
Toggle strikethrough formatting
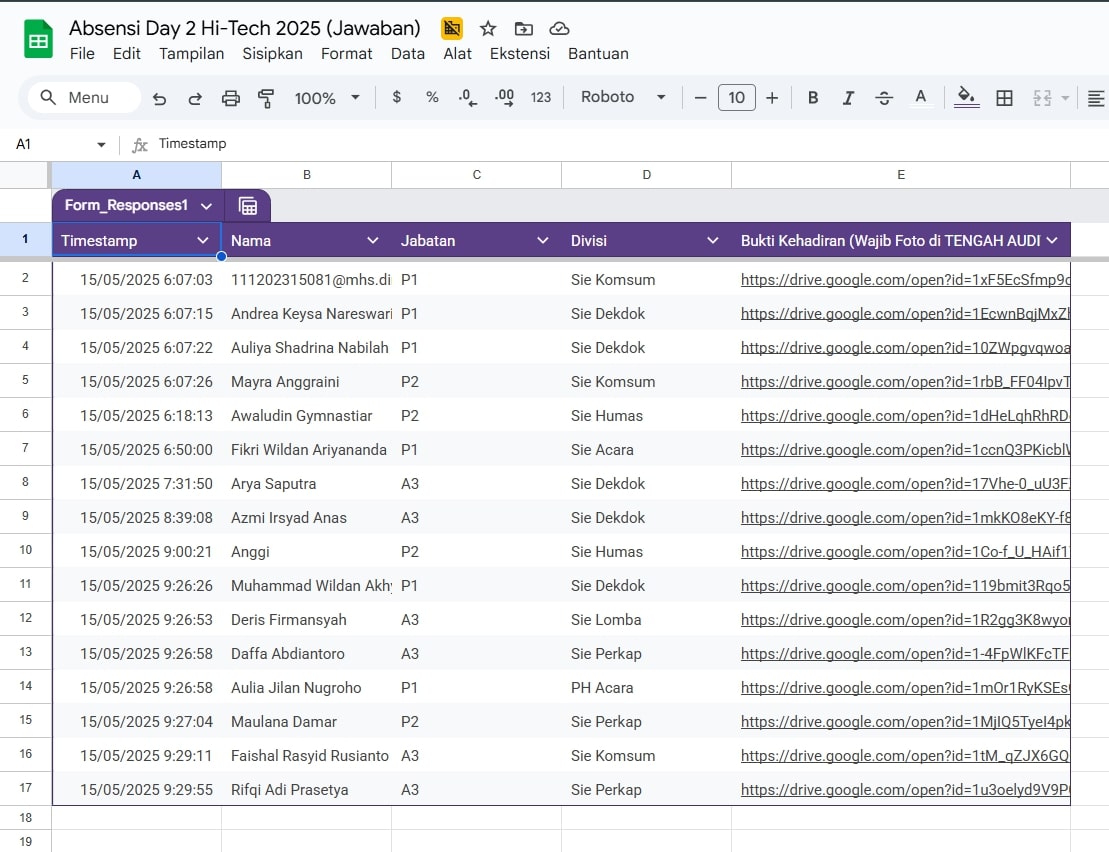[x=884, y=98]
